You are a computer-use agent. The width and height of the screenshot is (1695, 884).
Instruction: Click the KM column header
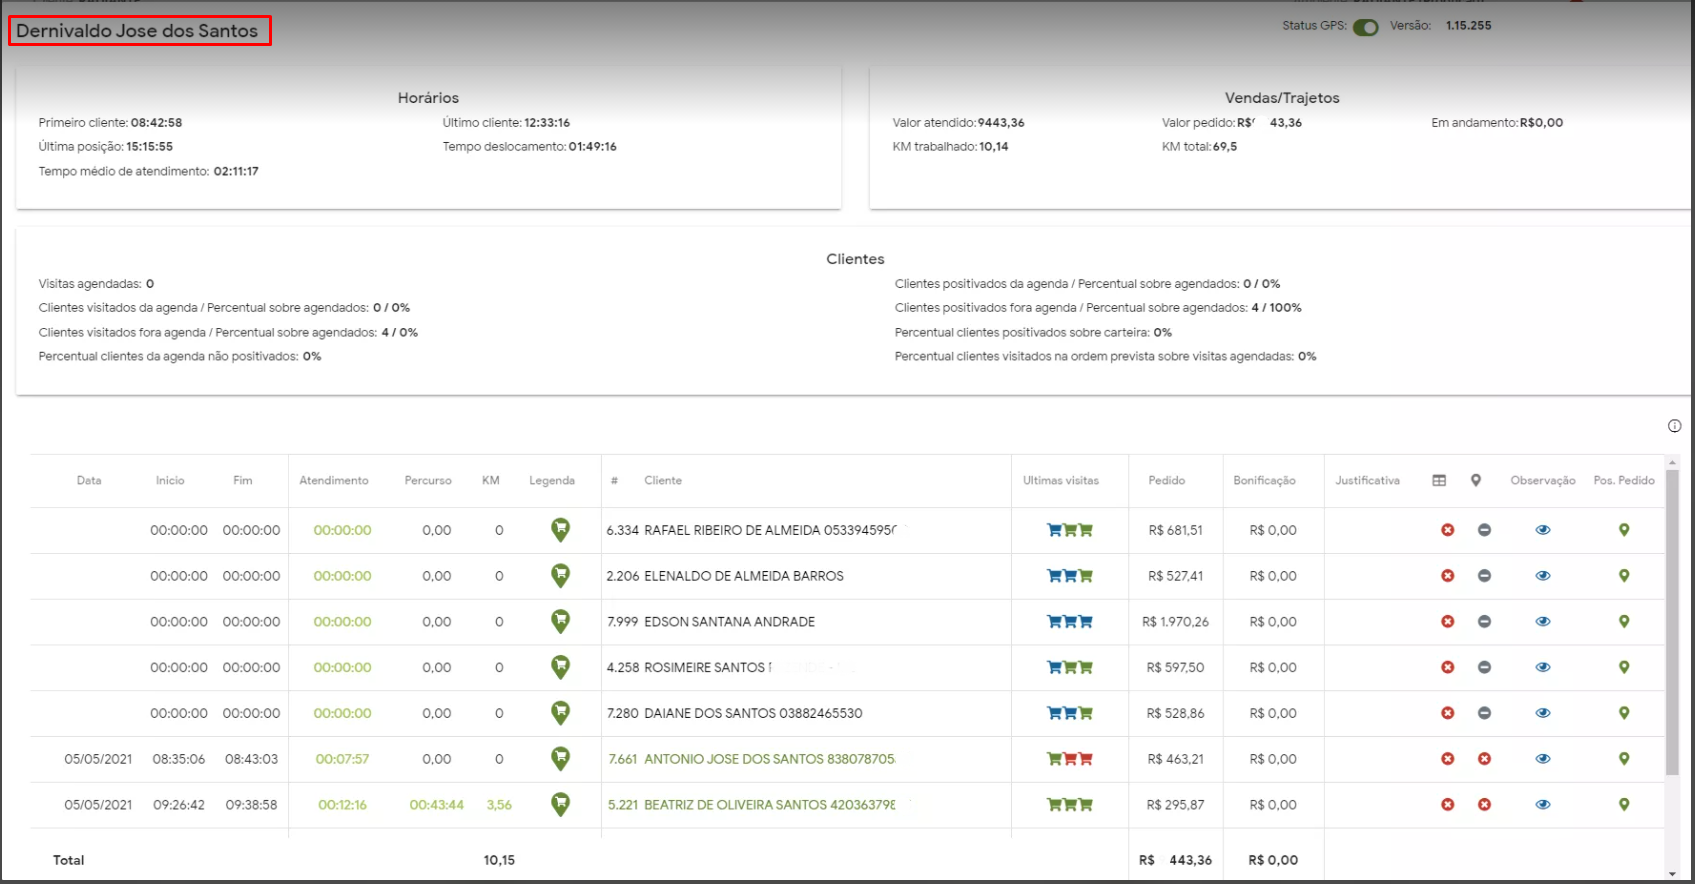point(490,481)
